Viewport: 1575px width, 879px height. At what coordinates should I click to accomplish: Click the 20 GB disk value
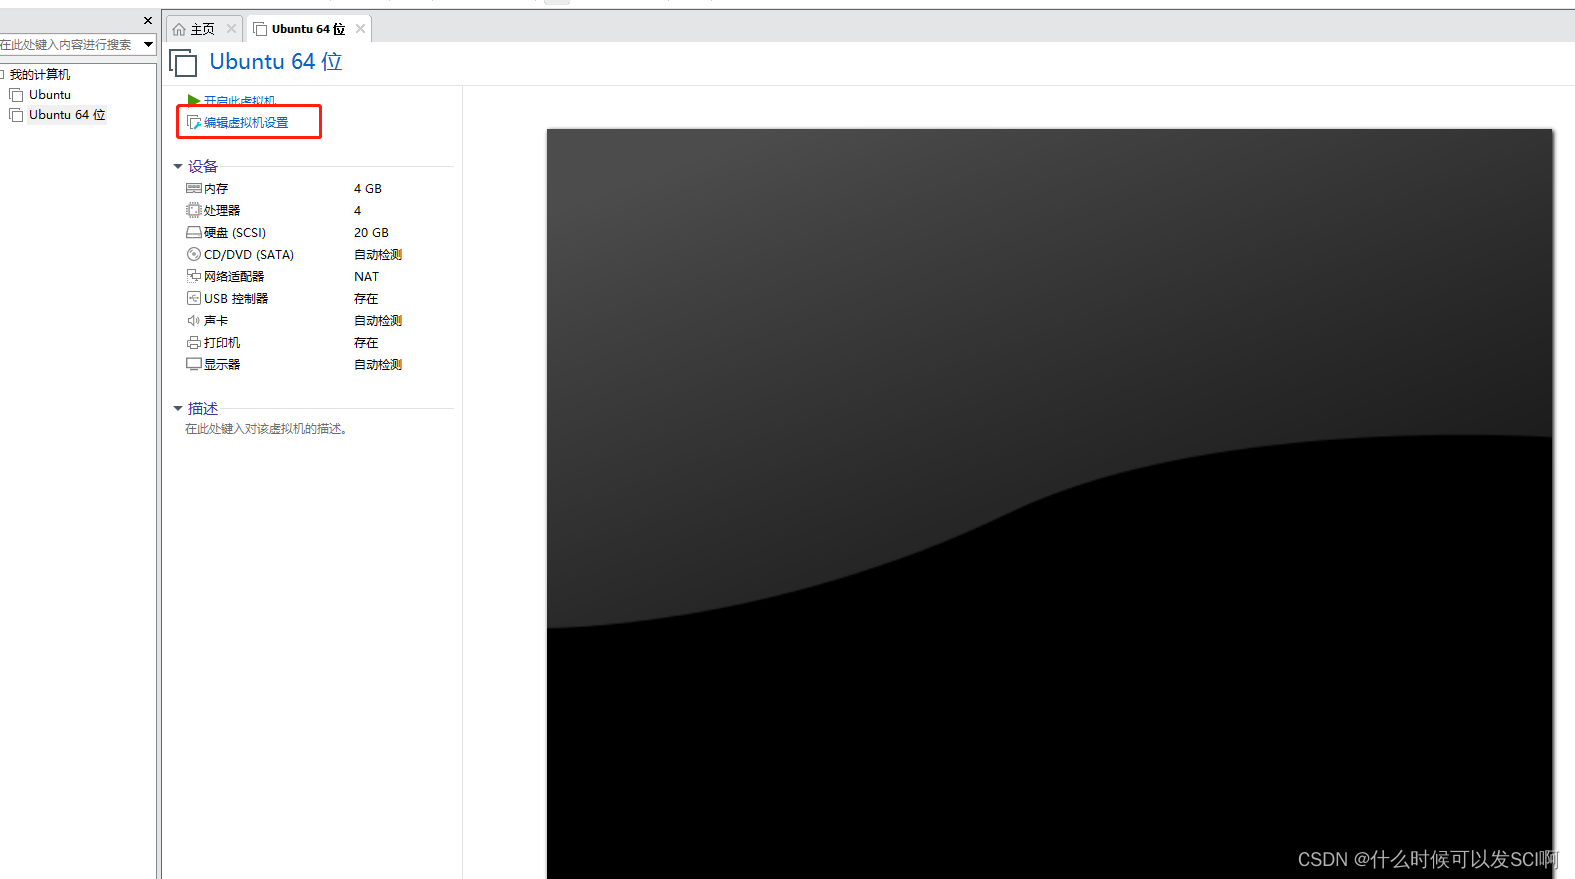point(371,232)
